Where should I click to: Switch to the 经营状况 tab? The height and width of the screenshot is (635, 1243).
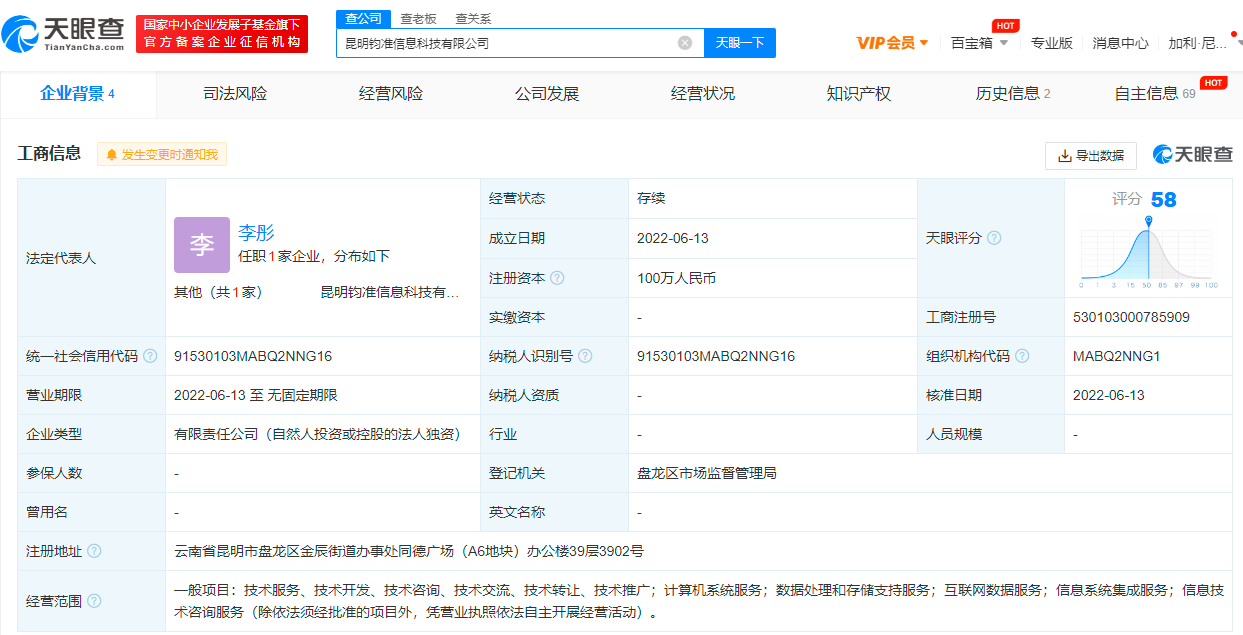pos(702,94)
